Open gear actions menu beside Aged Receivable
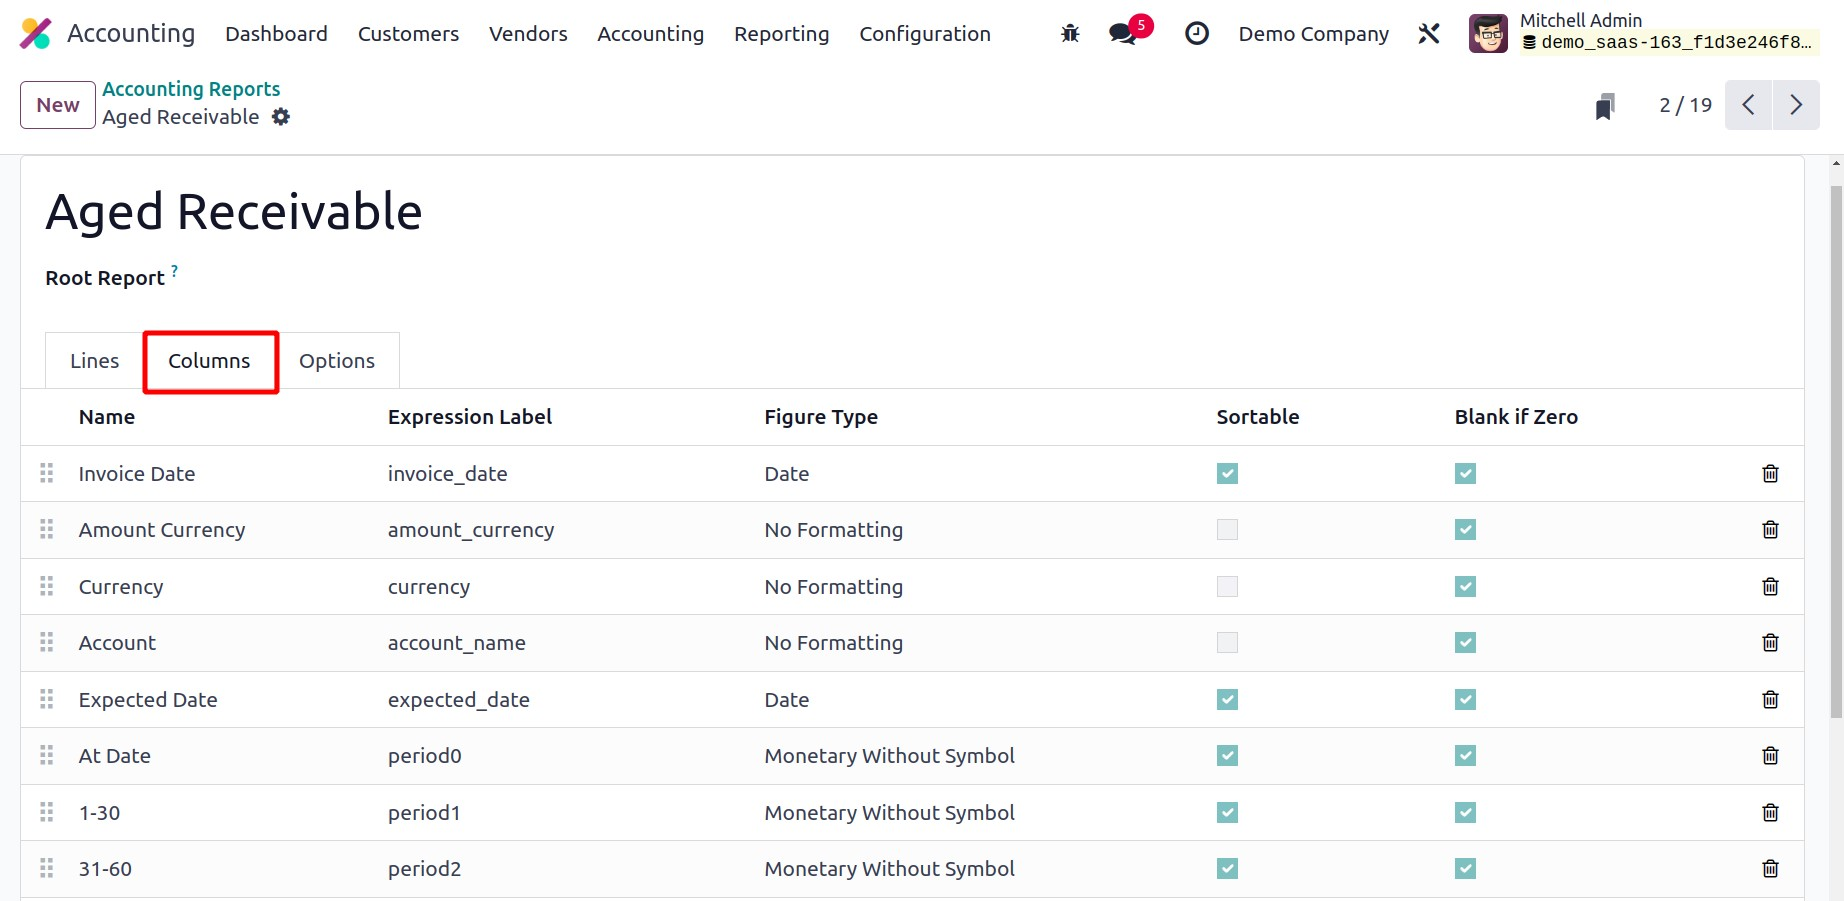Image resolution: width=1844 pixels, height=901 pixels. point(281,117)
